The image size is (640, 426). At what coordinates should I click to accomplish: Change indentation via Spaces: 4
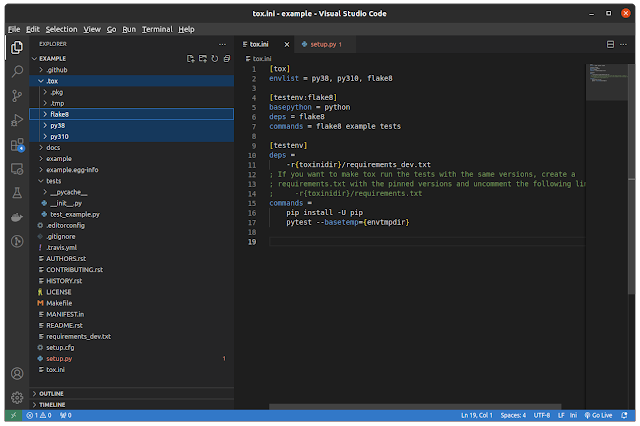point(513,415)
